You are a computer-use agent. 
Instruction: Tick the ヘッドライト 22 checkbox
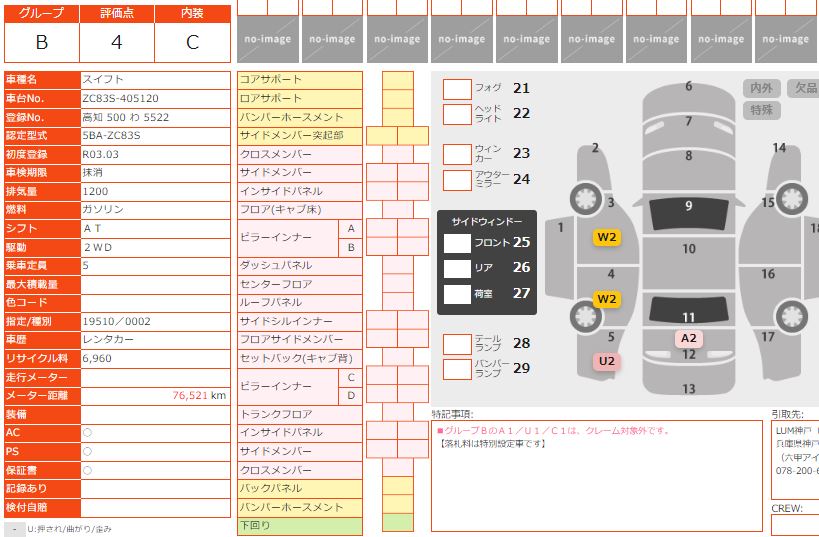tap(457, 114)
